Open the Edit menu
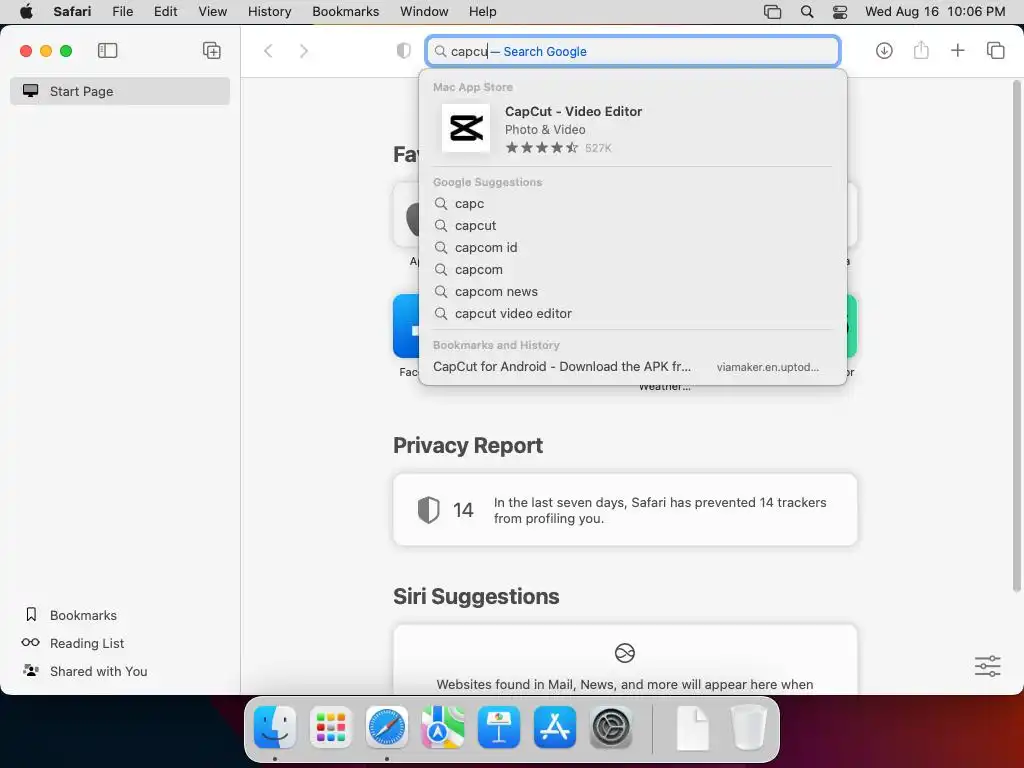This screenshot has height=768, width=1024. [166, 12]
